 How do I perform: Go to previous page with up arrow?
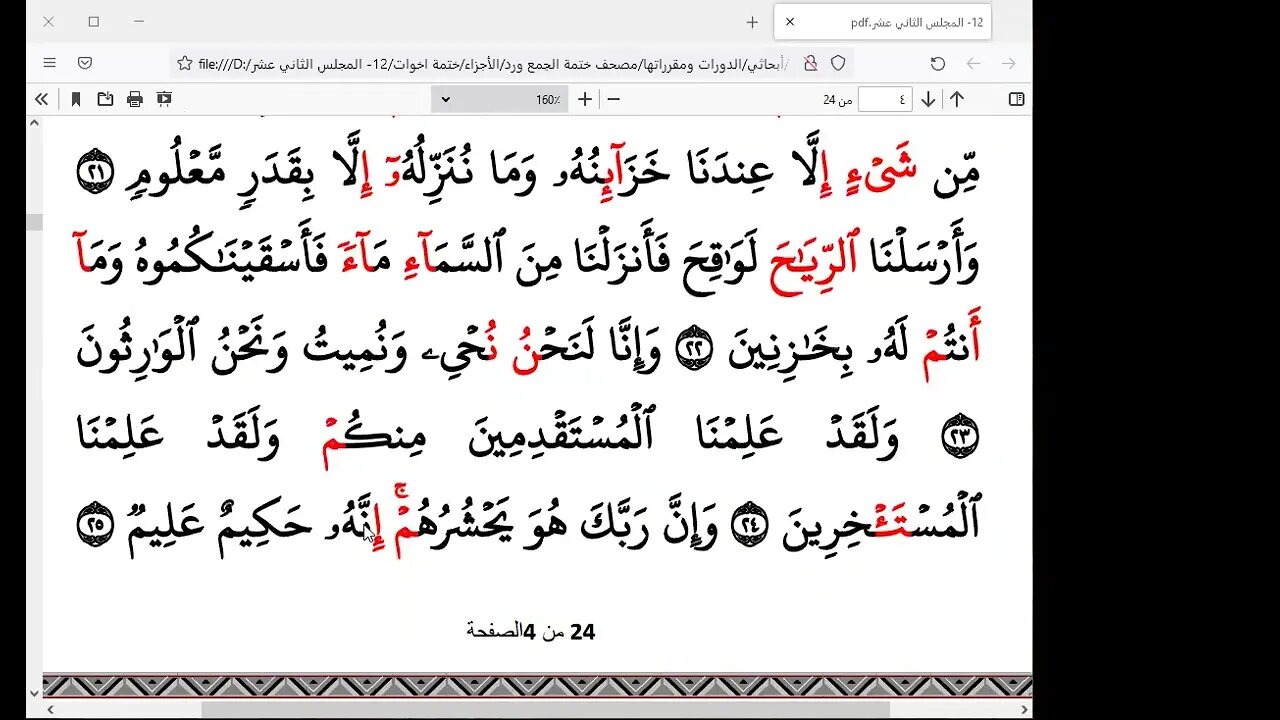point(957,99)
